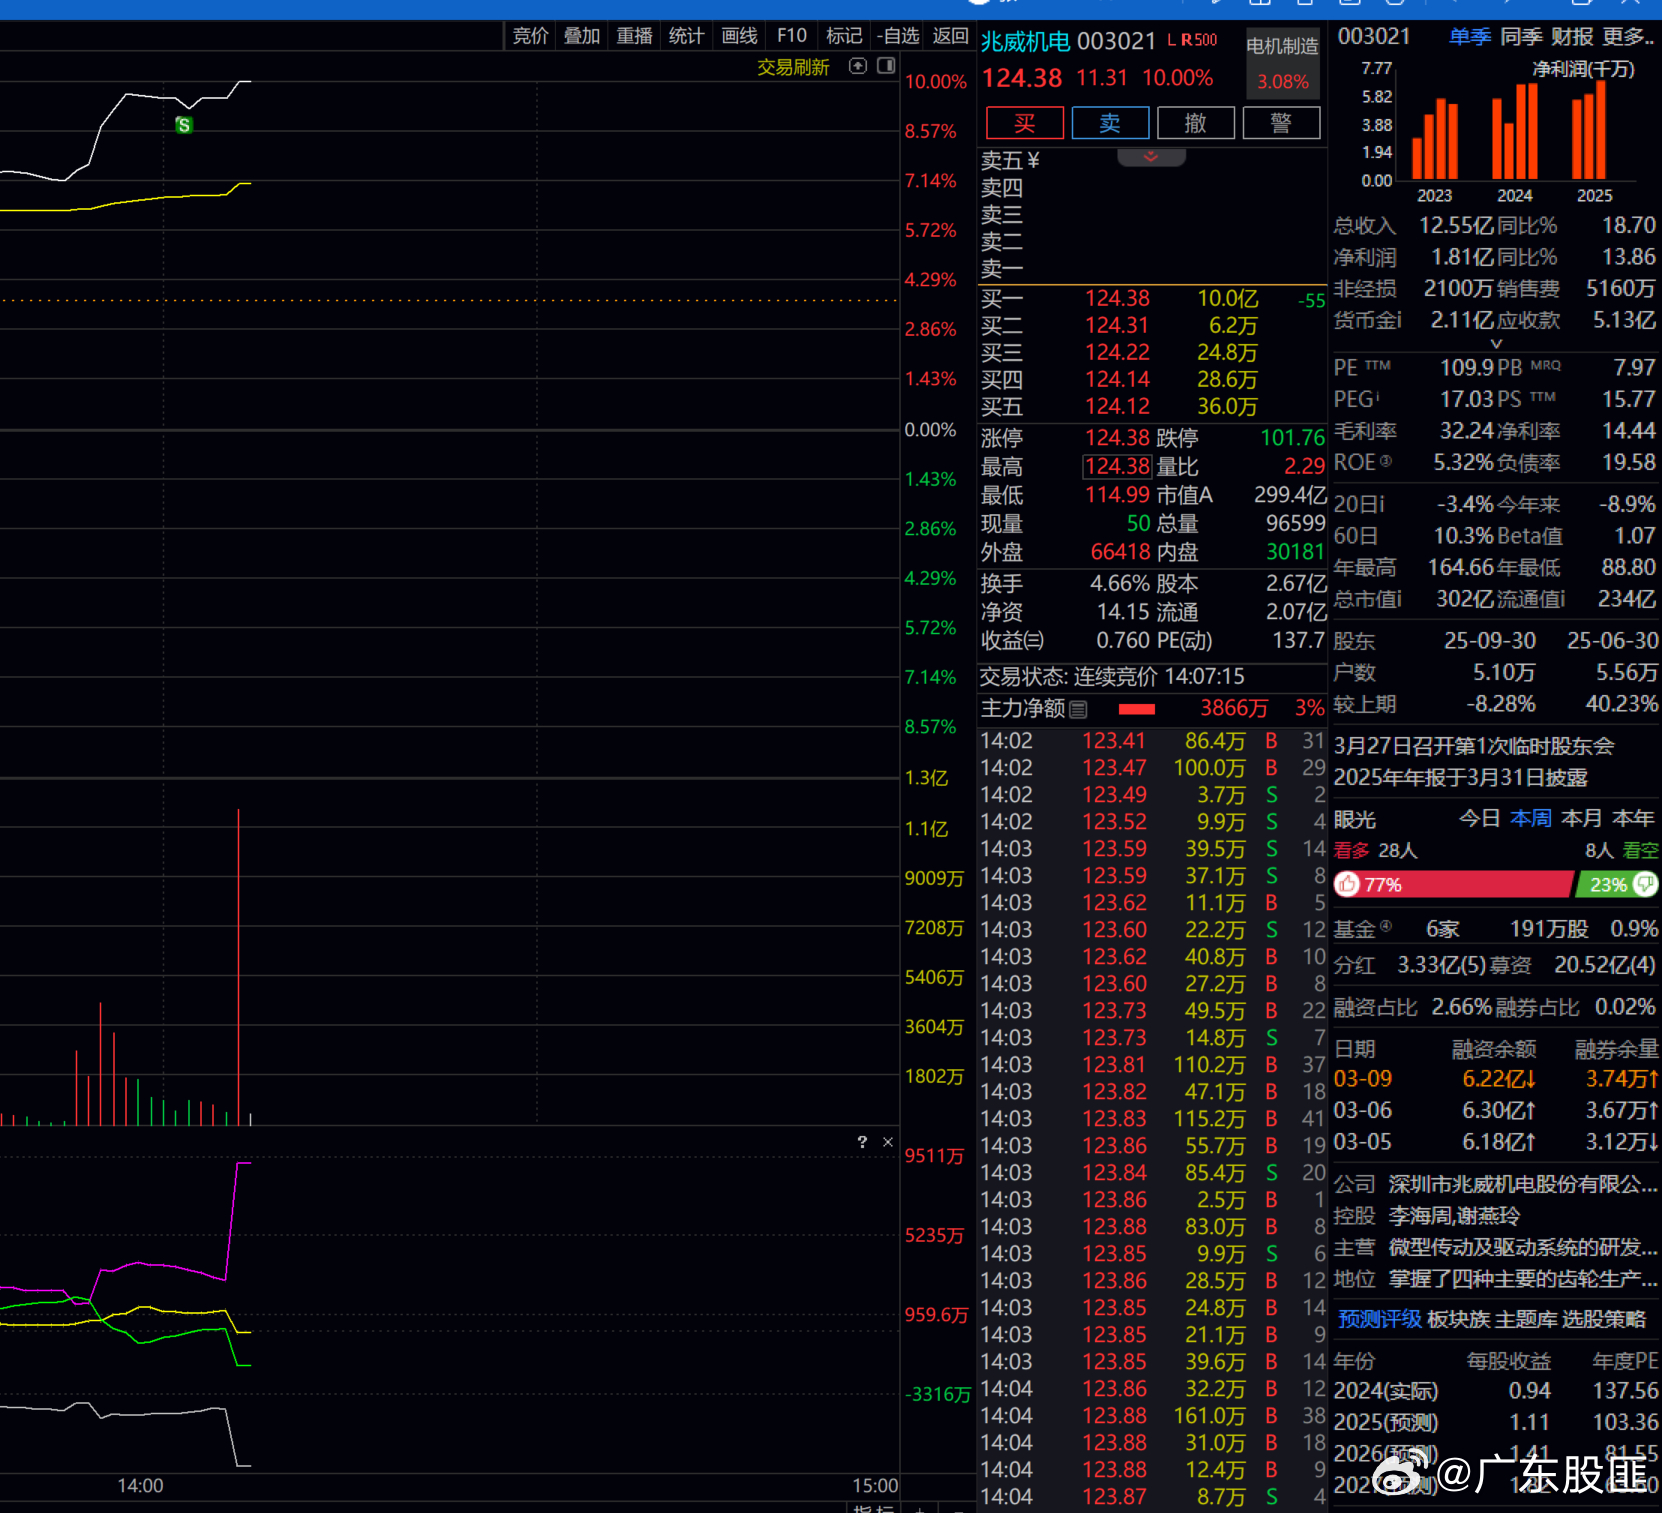Click the 标记 mark tool
This screenshot has height=1513, width=1662.
pyautogui.click(x=844, y=36)
